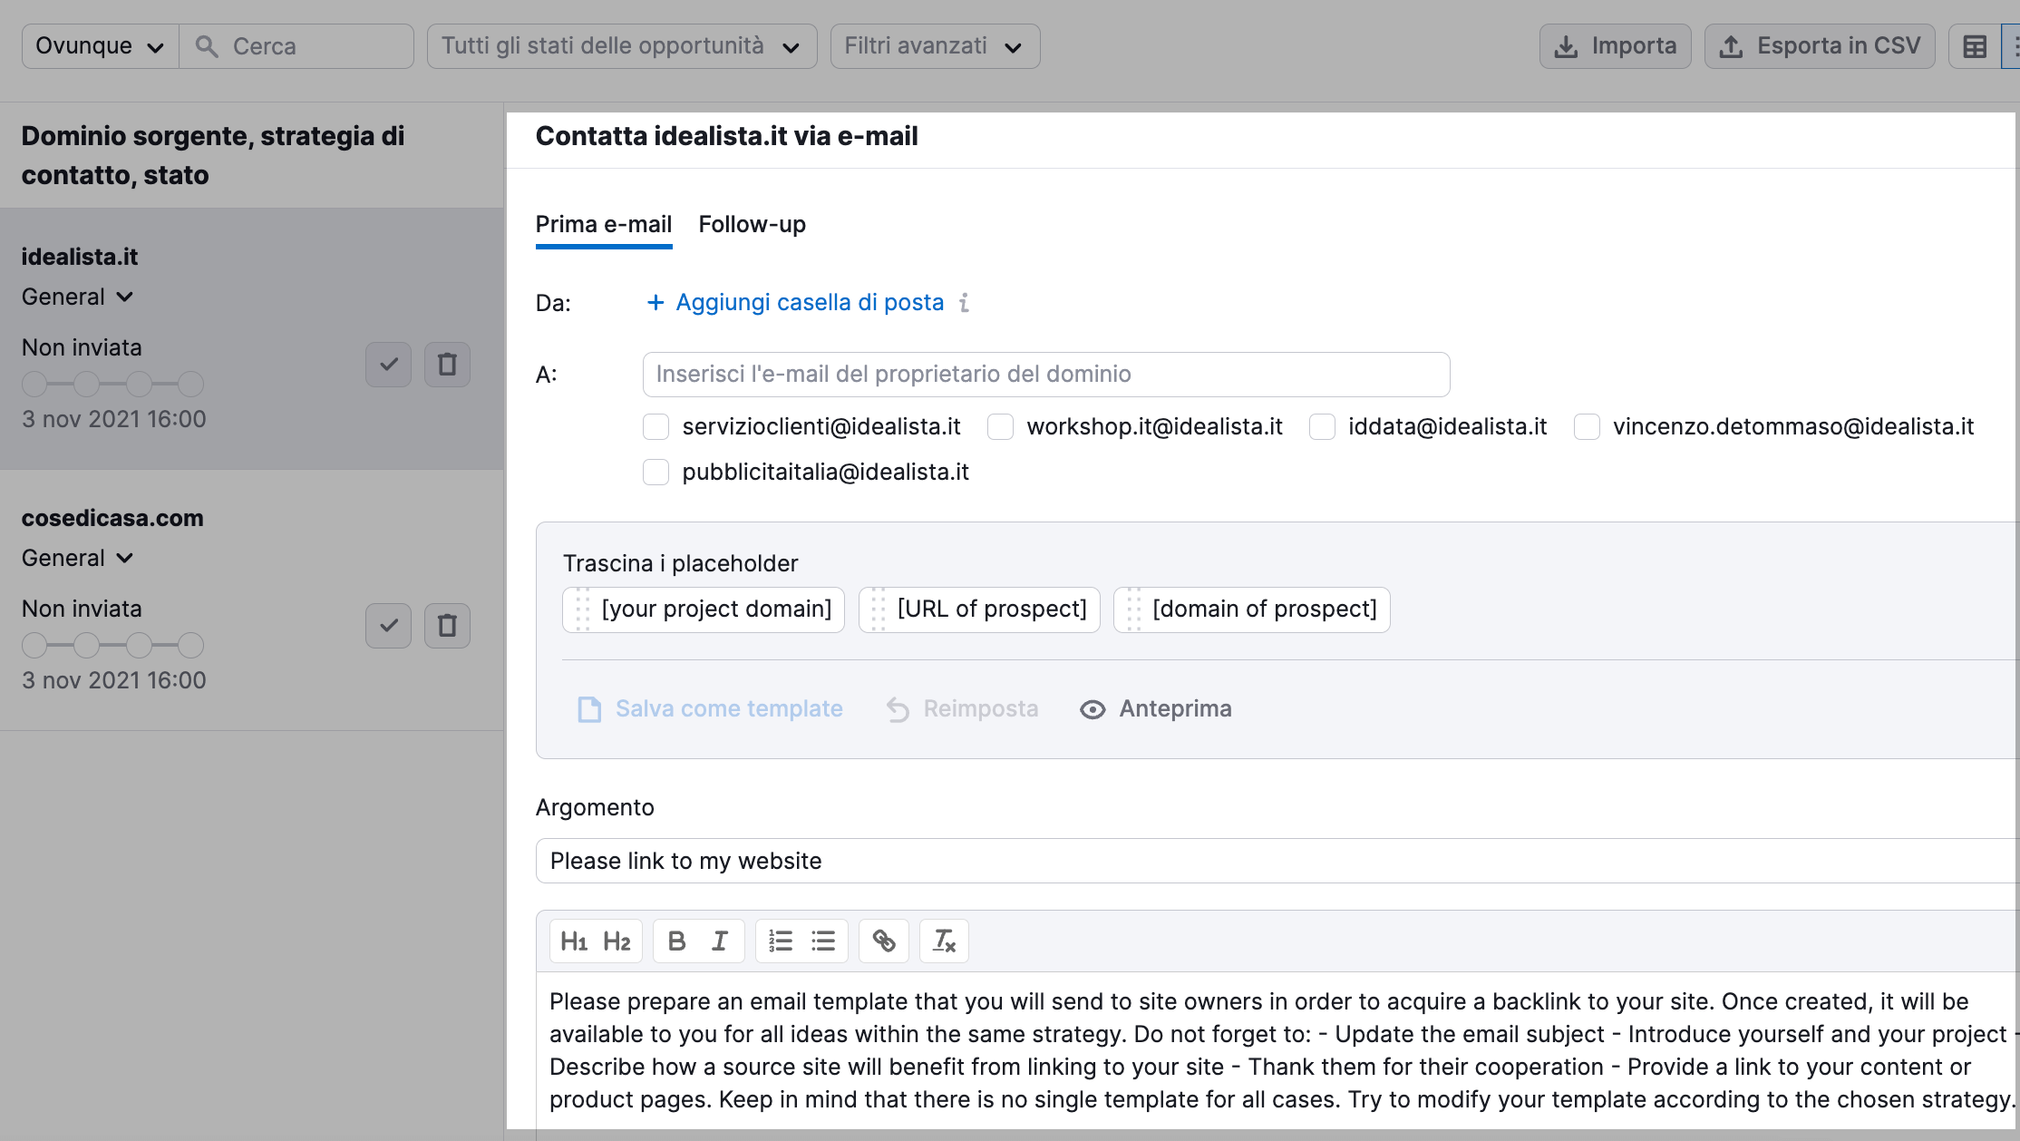The width and height of the screenshot is (2020, 1141).
Task: Click the email subject field with Please link text
Action: coord(1000,860)
